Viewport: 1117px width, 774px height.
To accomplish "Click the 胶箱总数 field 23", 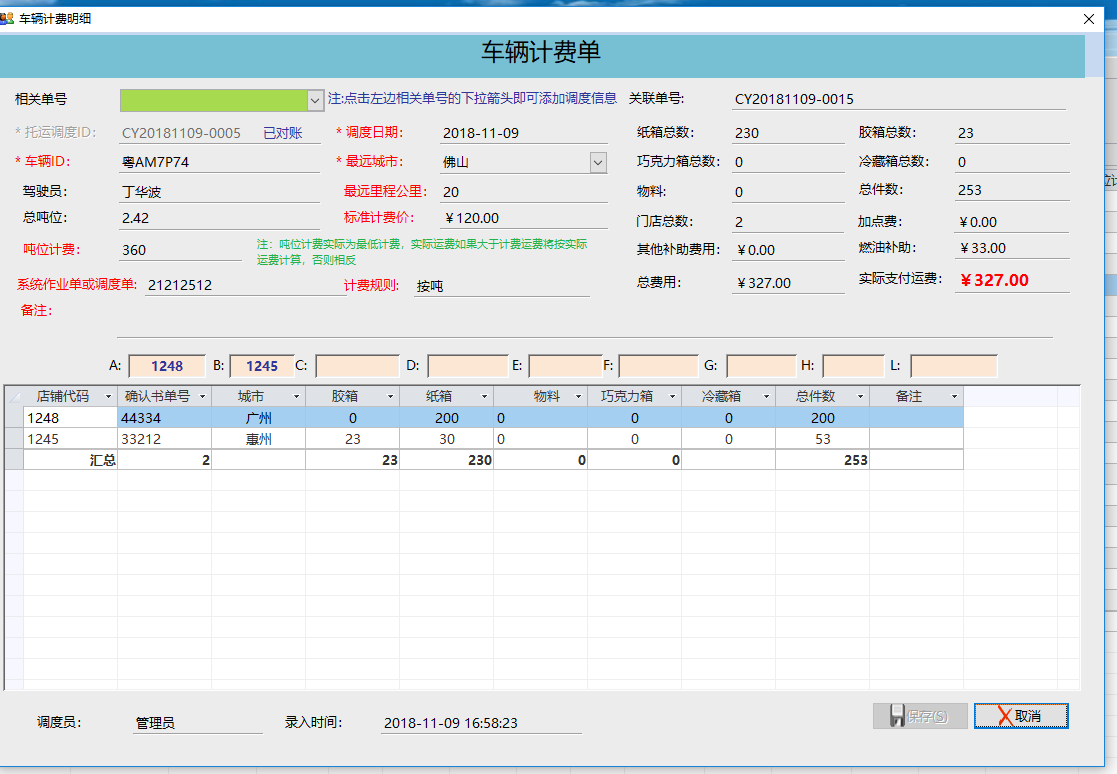I will tap(1012, 133).
